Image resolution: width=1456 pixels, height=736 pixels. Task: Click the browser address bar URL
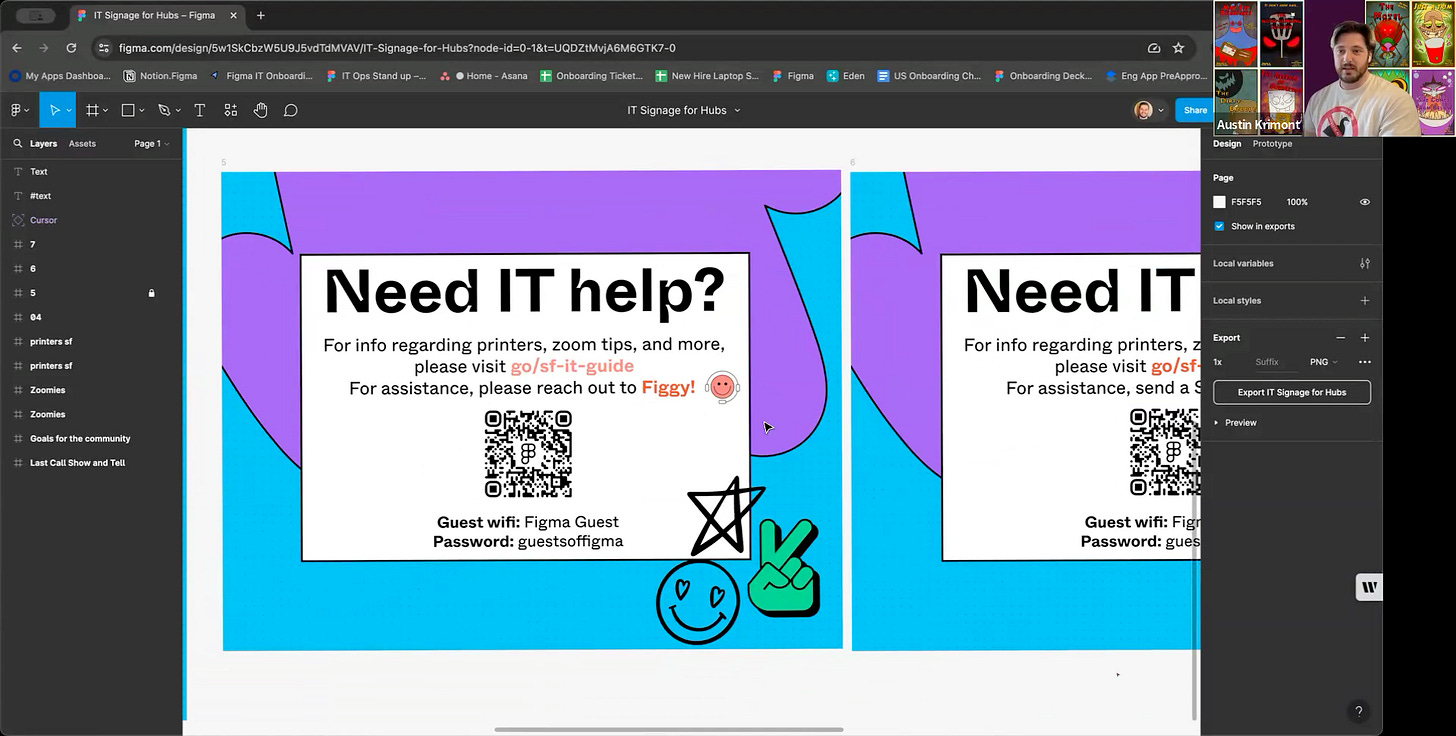click(397, 48)
